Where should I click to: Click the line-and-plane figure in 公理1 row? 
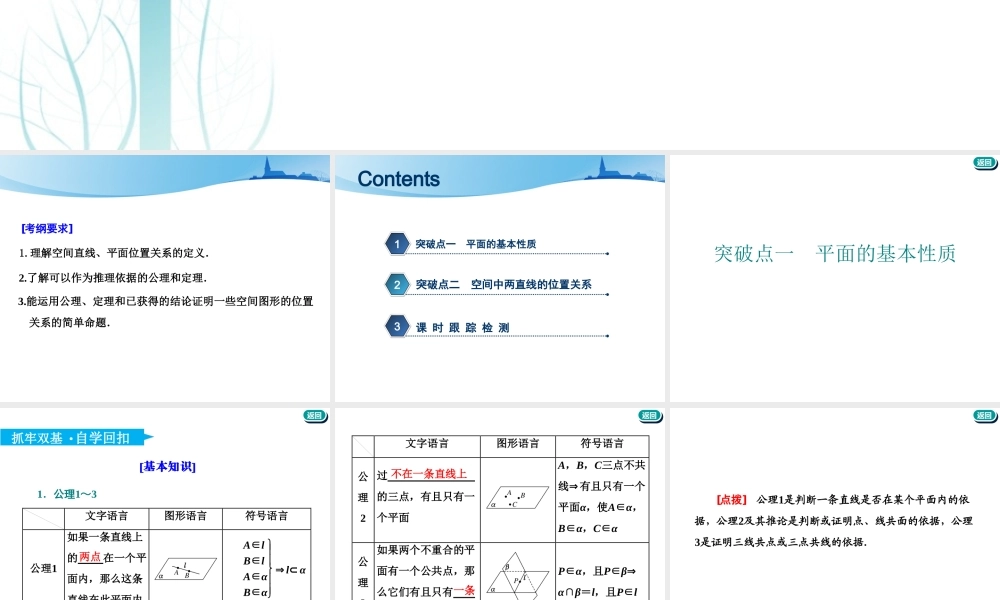click(x=186, y=570)
